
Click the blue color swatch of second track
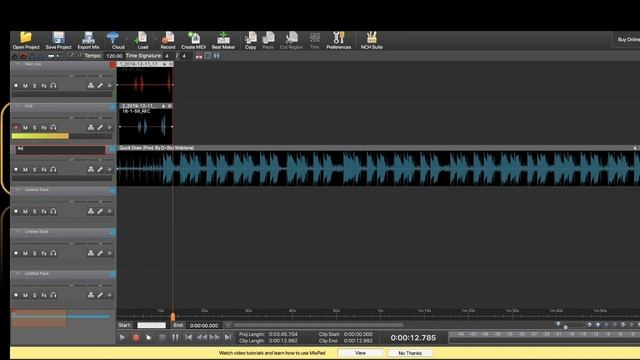(x=113, y=107)
